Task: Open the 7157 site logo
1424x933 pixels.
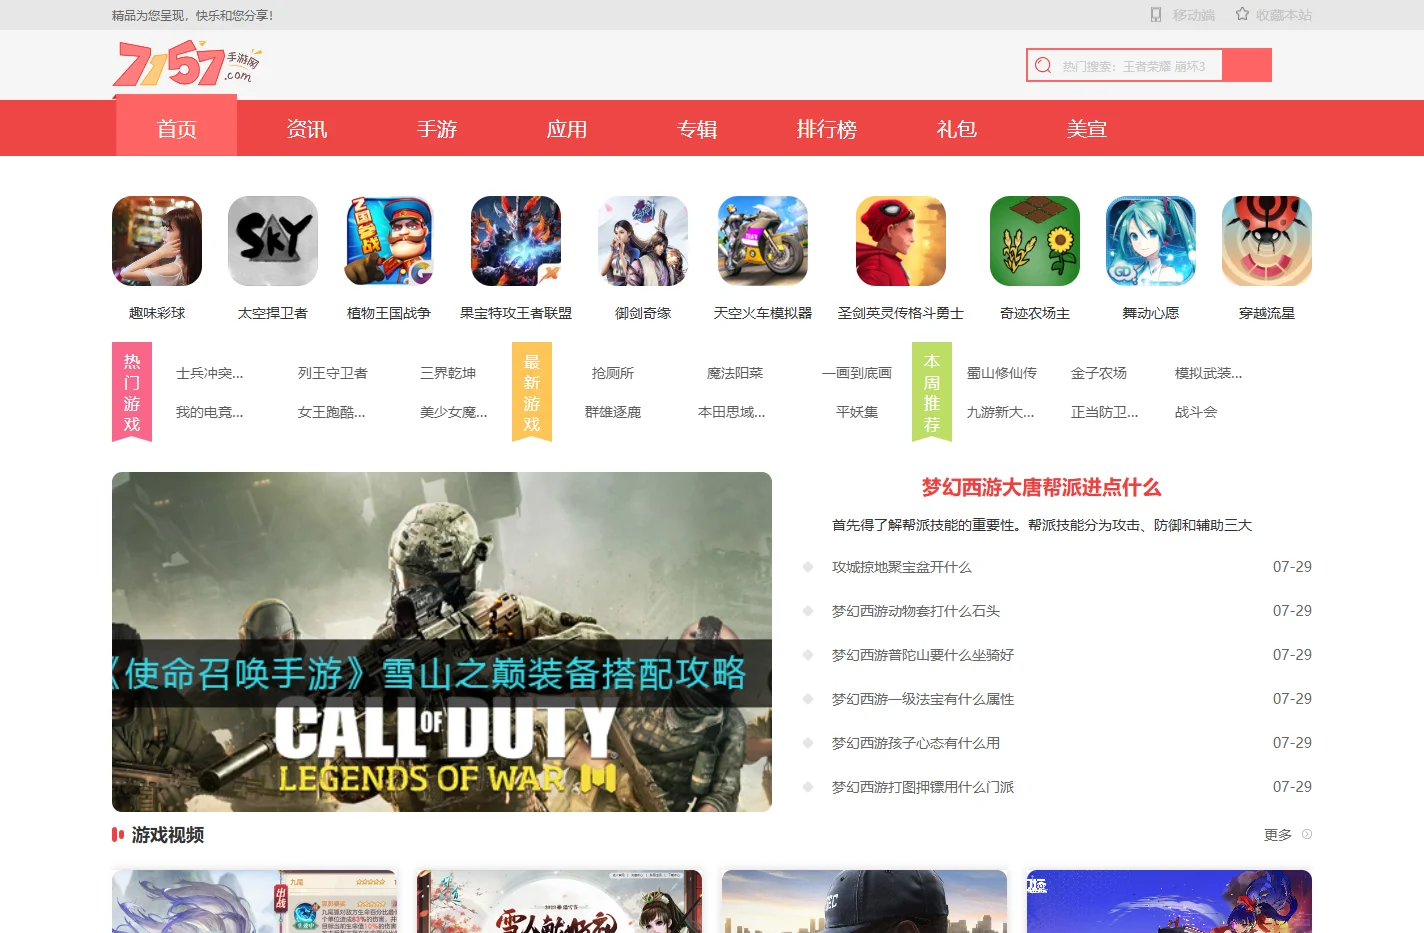Action: [187, 64]
